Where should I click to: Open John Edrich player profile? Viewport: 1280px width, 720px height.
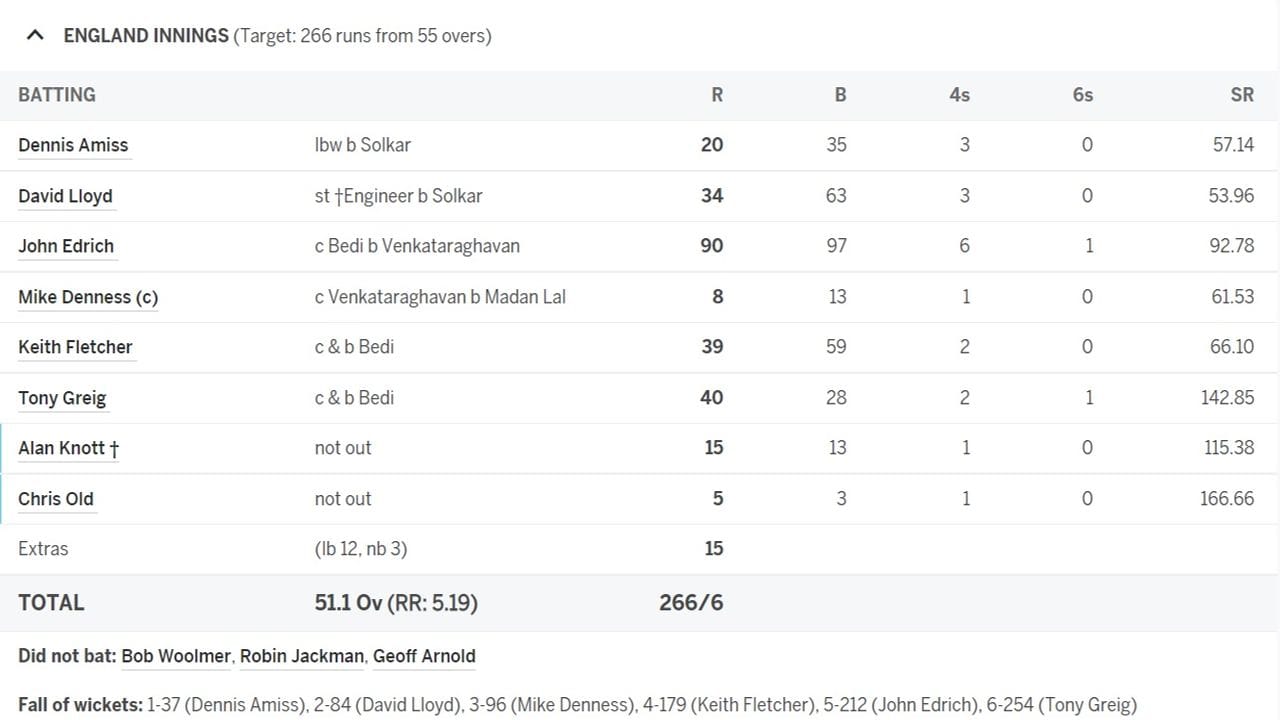pos(66,245)
